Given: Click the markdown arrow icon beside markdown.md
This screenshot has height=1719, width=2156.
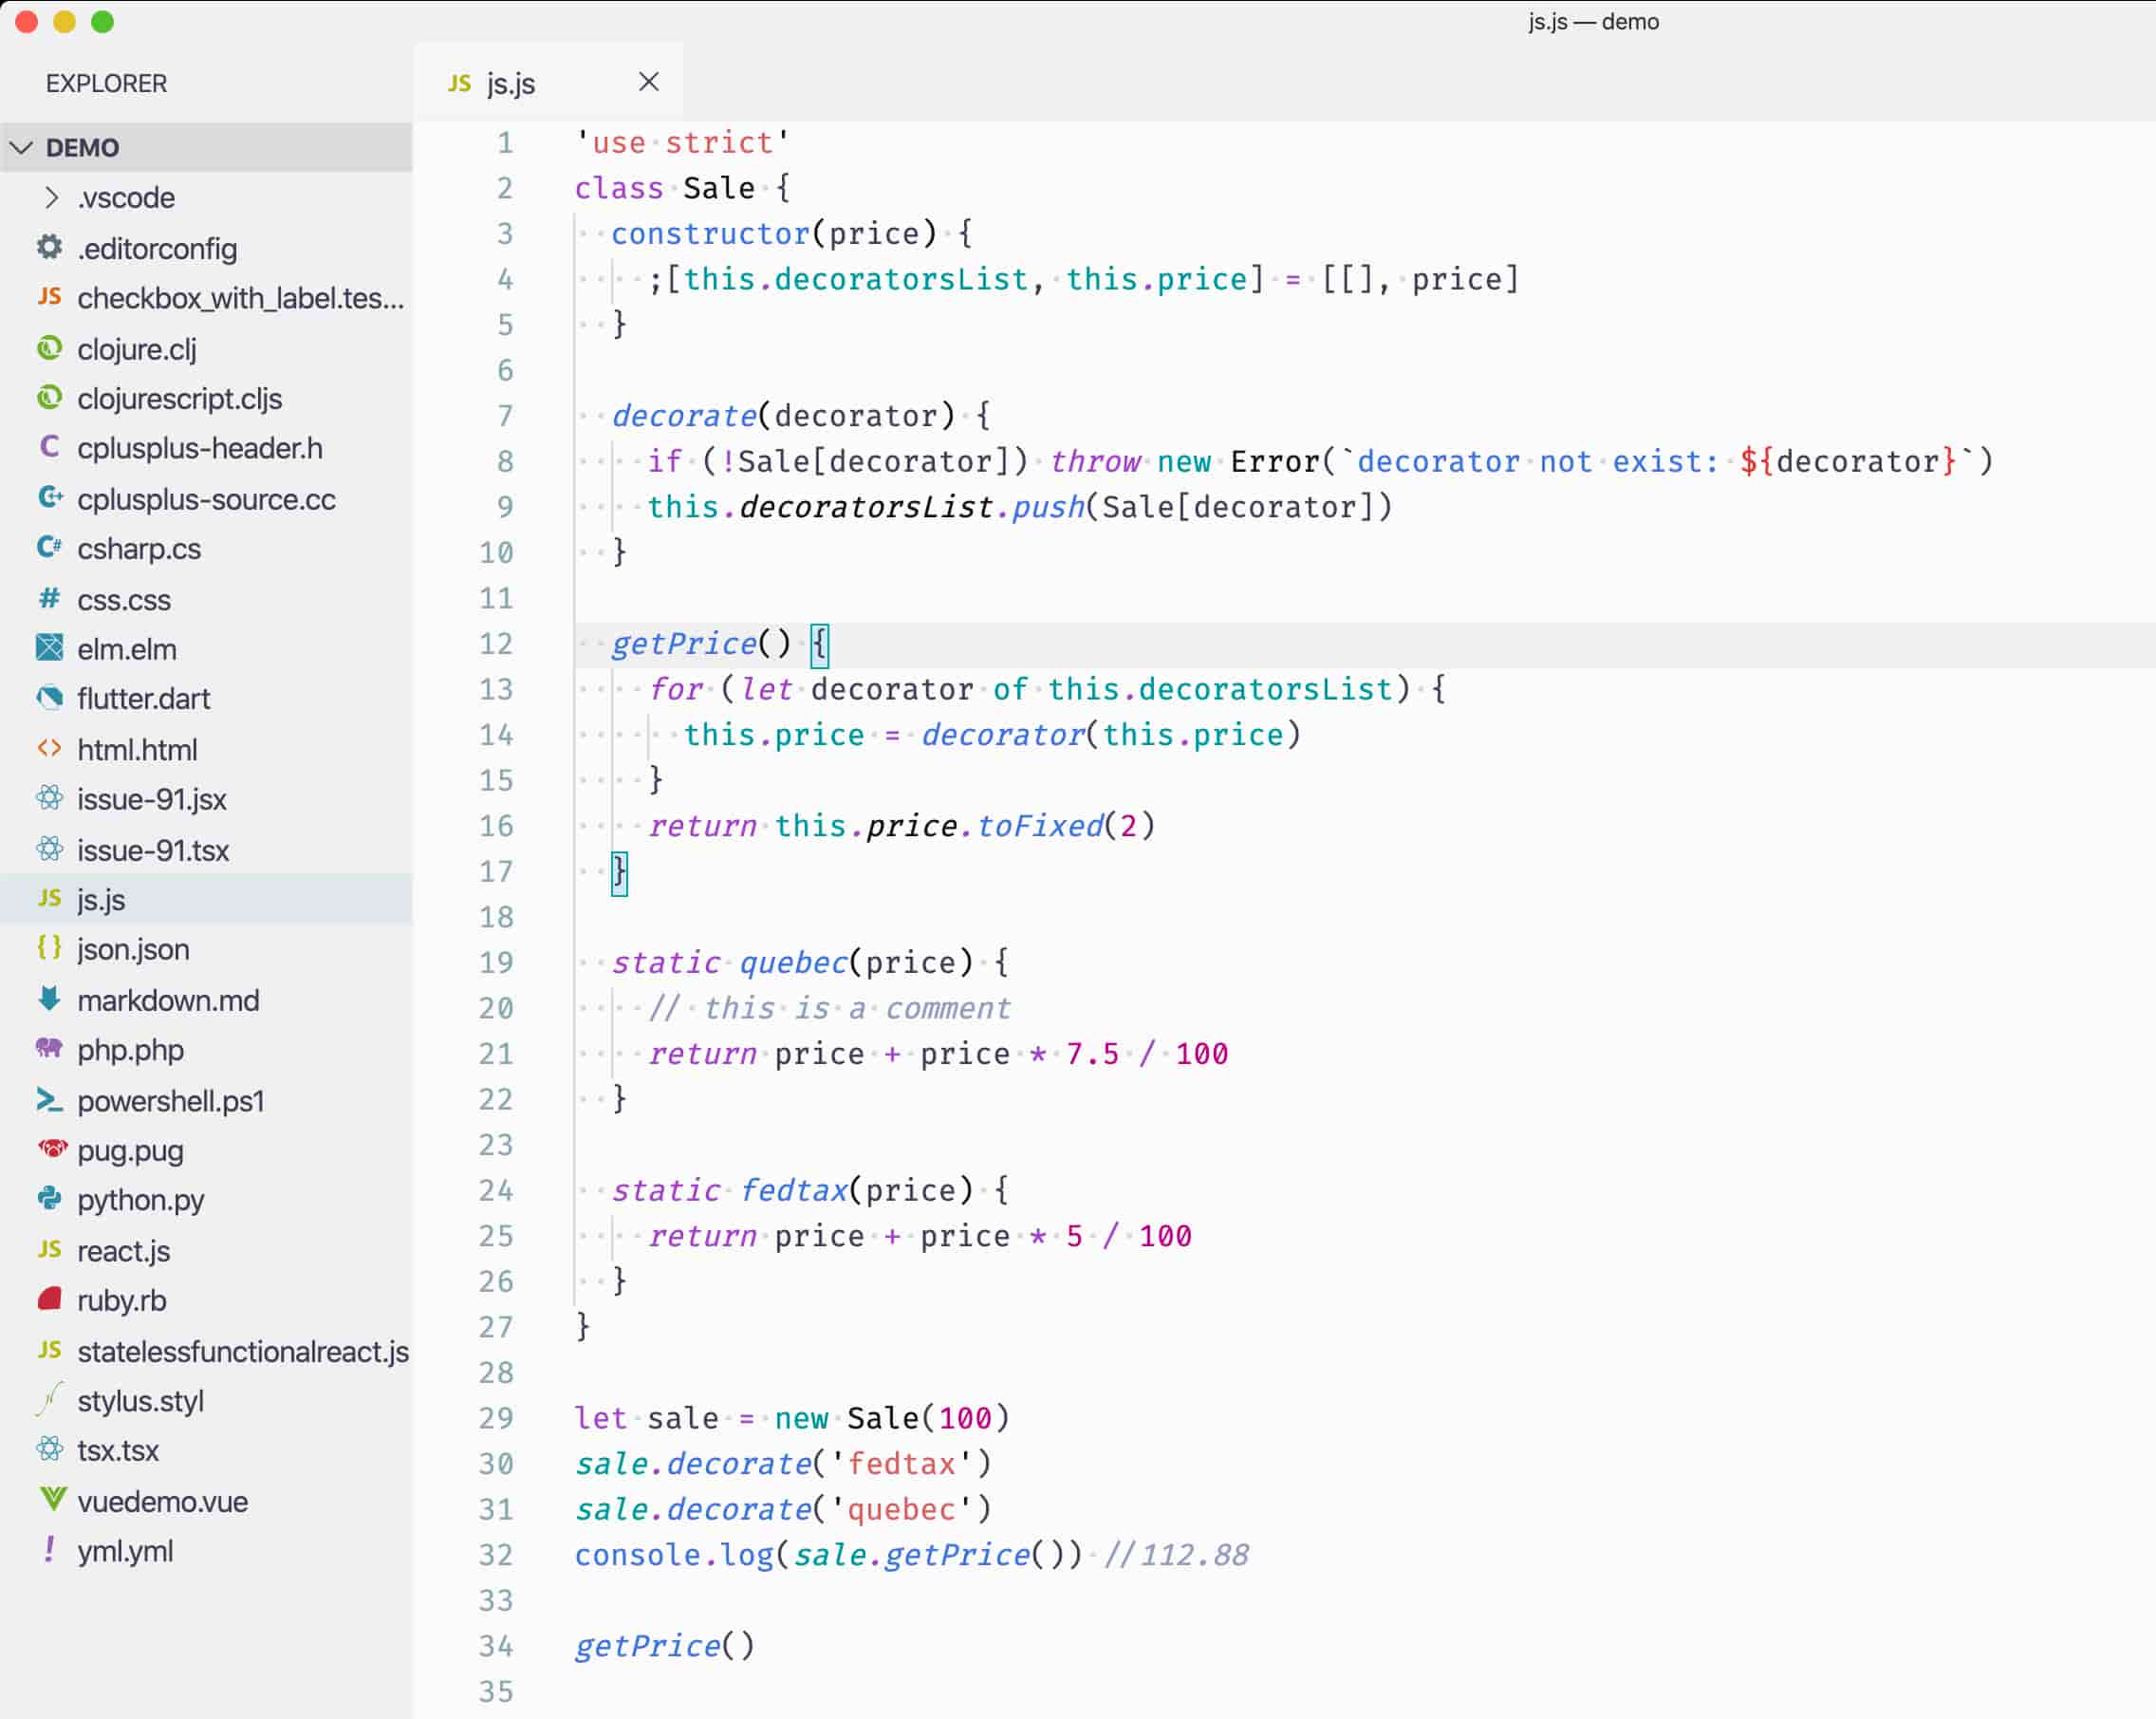Looking at the screenshot, I should [x=49, y=998].
